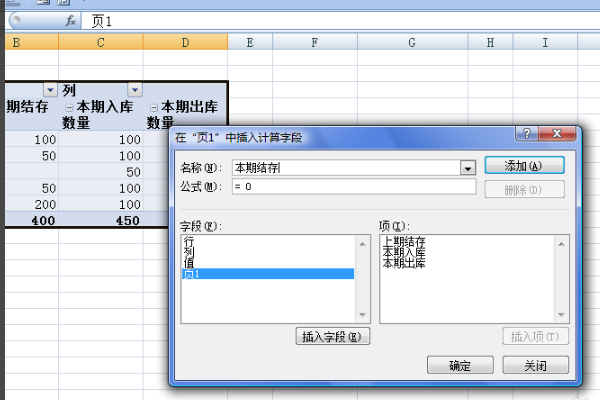Click the 添加 add button
600x400 pixels.
tap(524, 166)
